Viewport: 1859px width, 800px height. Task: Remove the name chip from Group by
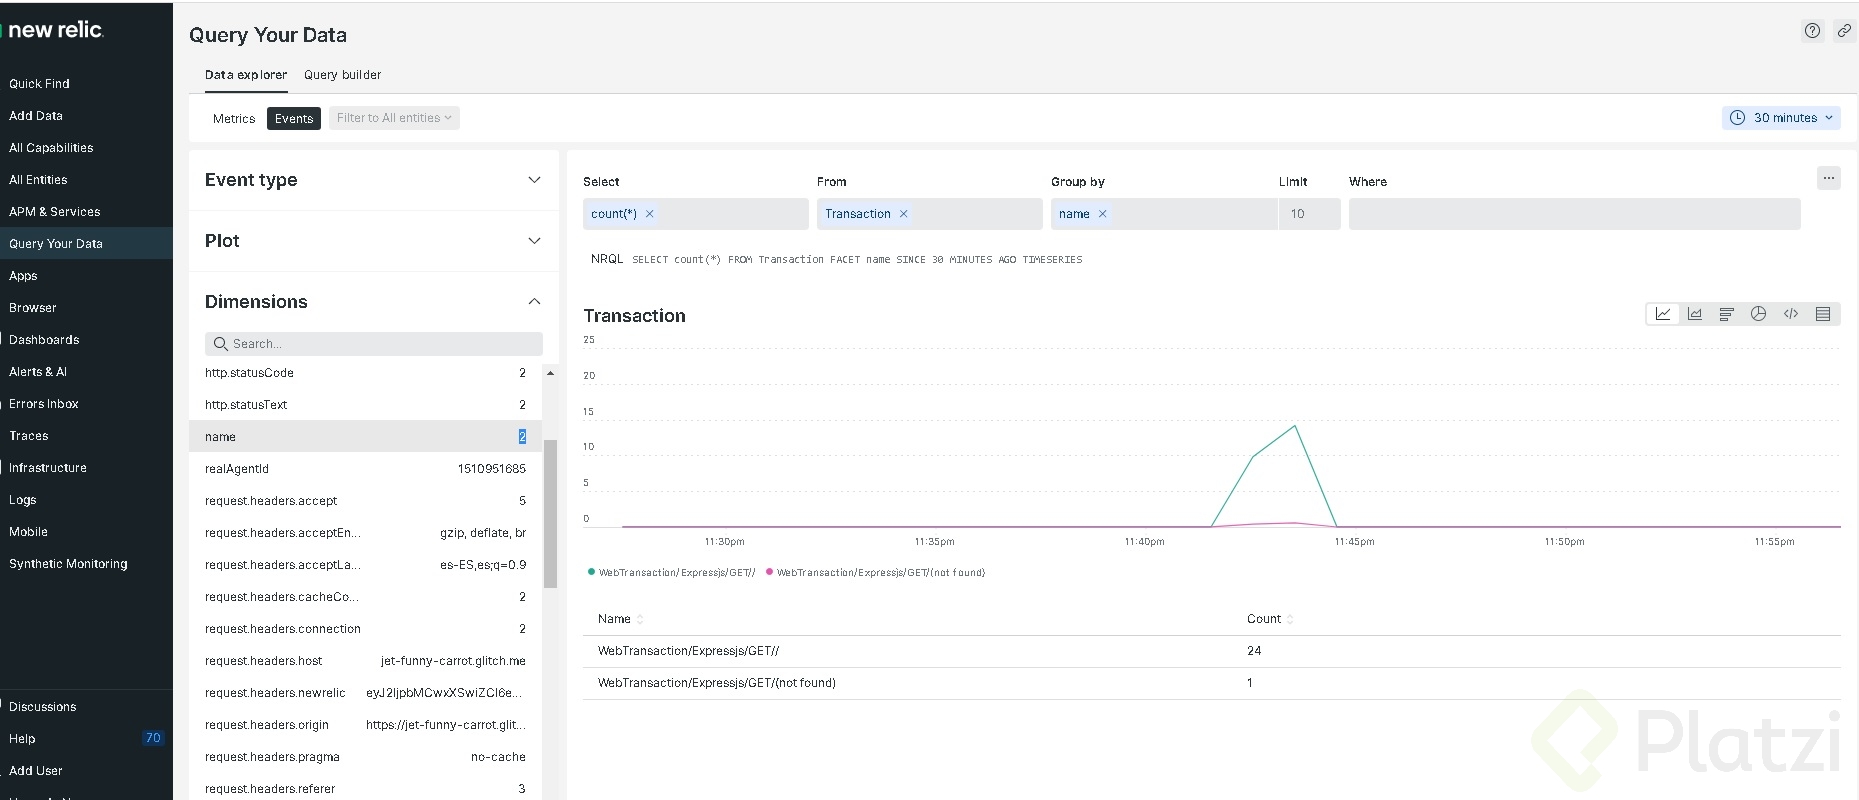pyautogui.click(x=1102, y=214)
